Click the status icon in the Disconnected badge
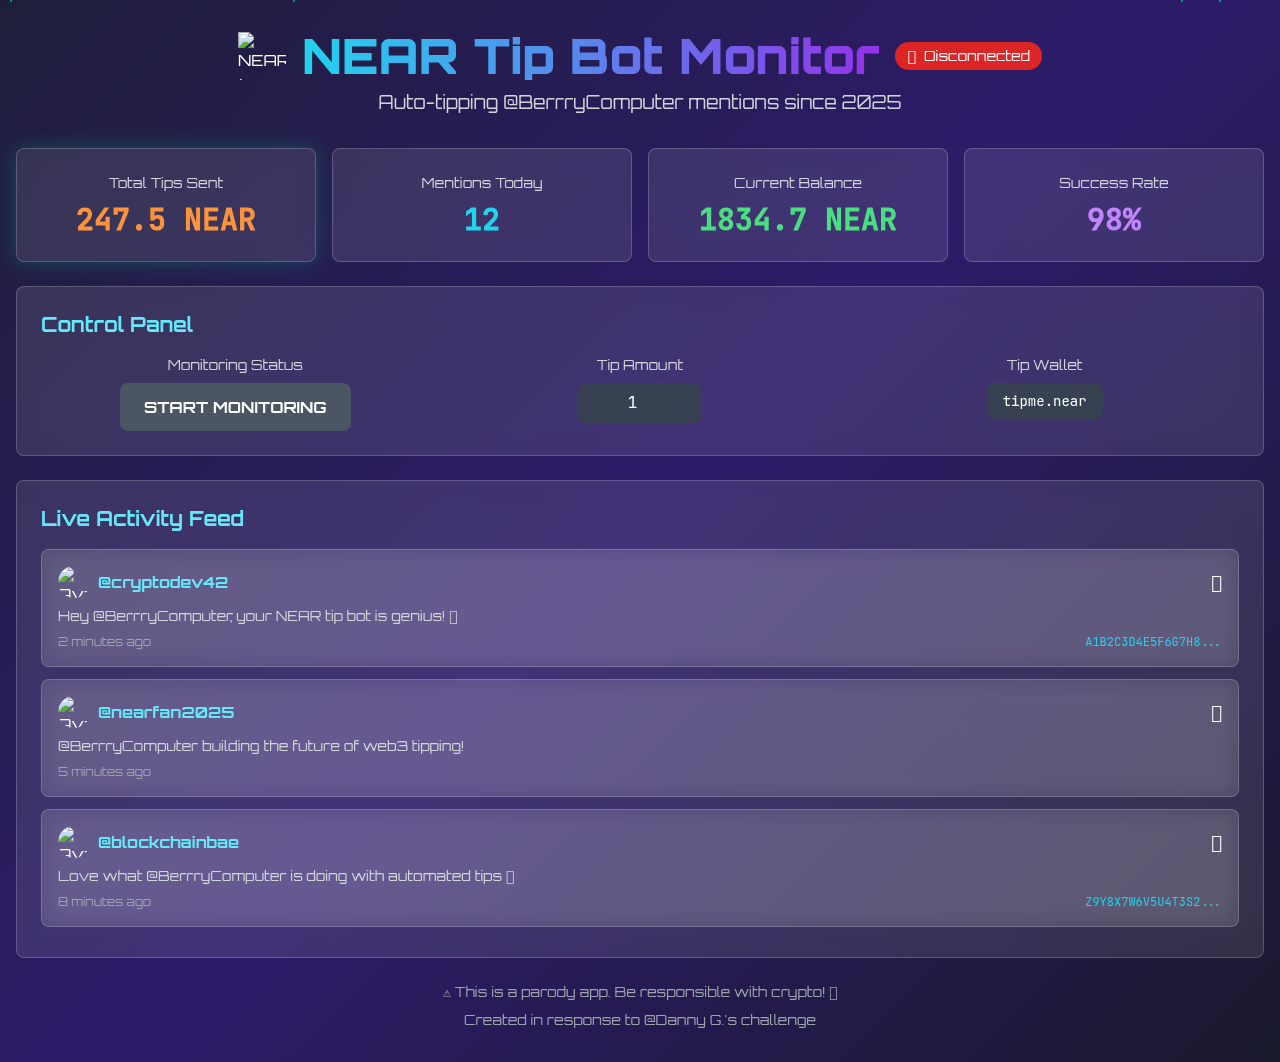The width and height of the screenshot is (1280, 1062). pyautogui.click(x=914, y=56)
